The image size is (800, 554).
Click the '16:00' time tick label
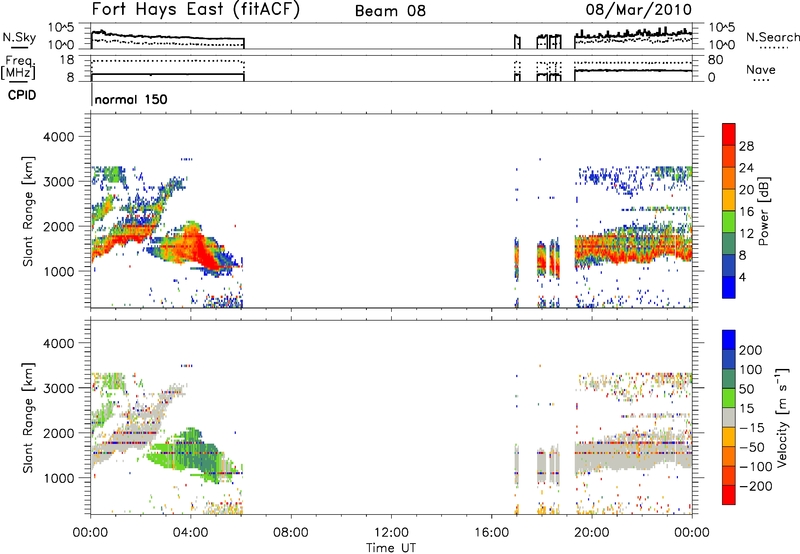coord(491,533)
